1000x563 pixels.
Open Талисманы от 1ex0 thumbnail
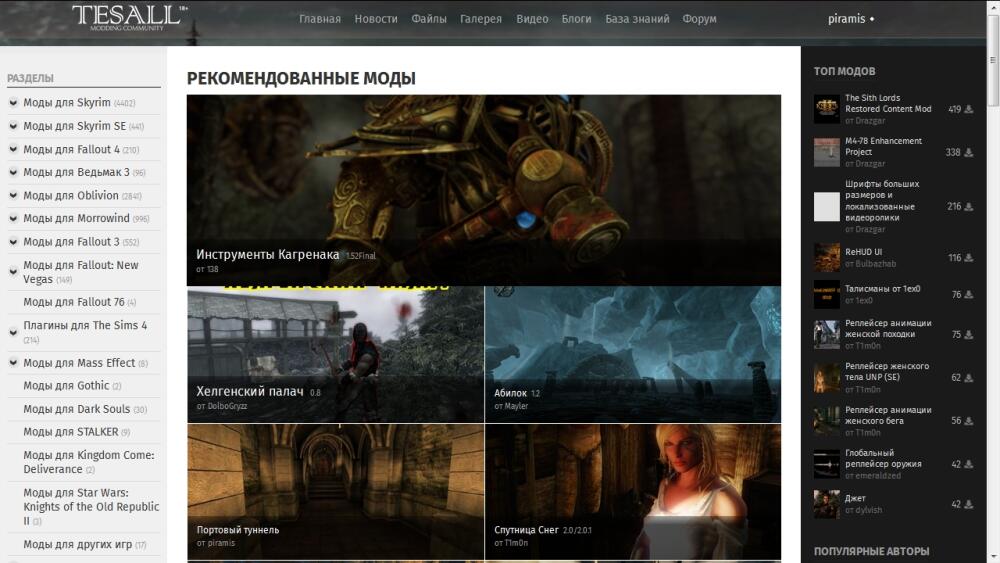click(x=827, y=295)
